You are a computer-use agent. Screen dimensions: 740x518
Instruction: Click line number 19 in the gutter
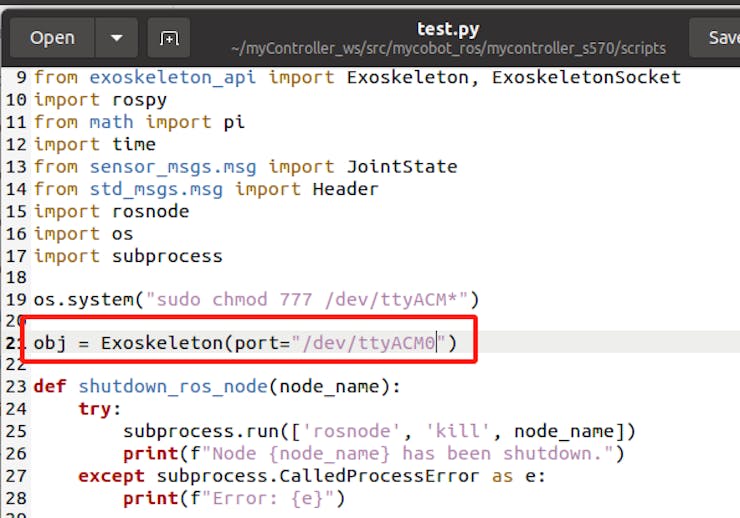point(16,299)
